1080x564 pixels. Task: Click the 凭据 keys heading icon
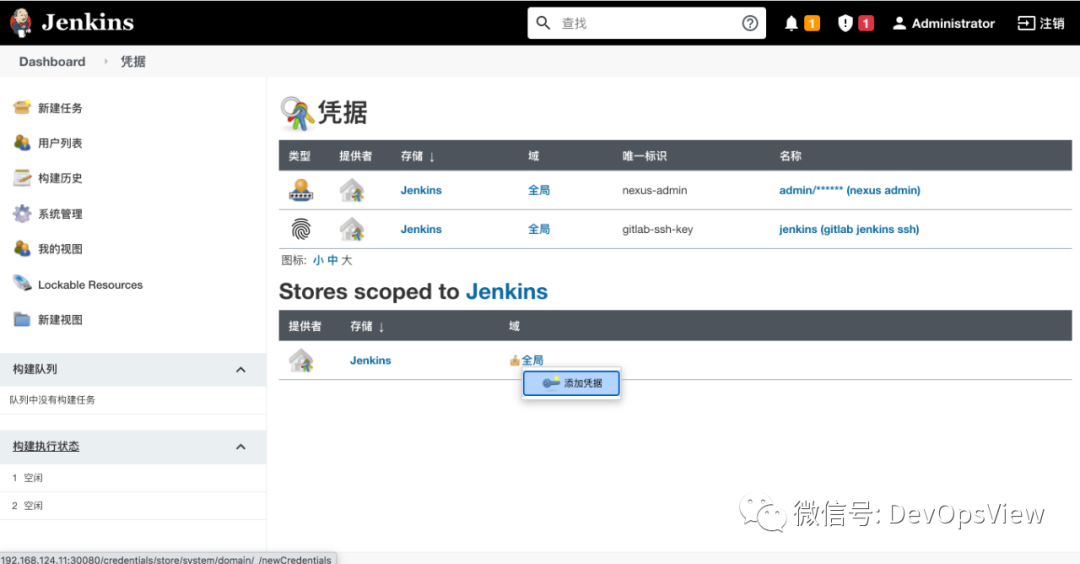296,114
